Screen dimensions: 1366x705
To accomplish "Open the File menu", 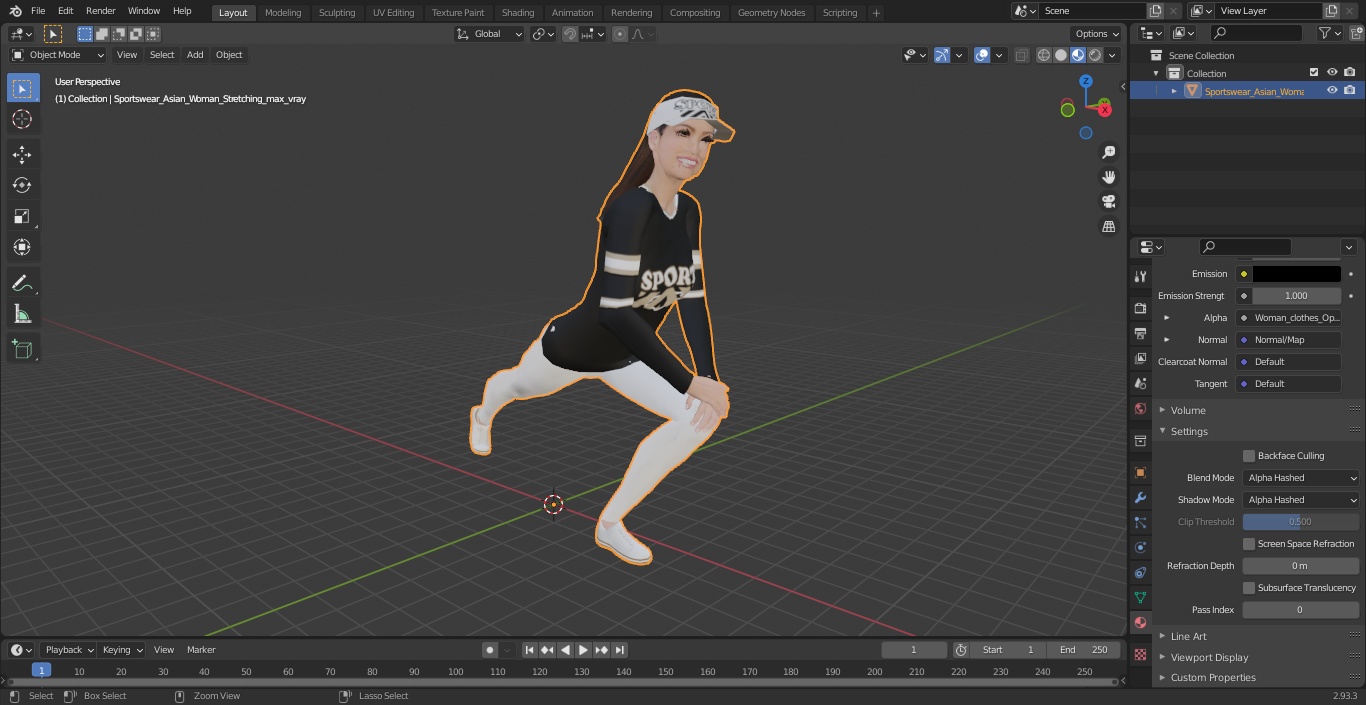I will (38, 11).
